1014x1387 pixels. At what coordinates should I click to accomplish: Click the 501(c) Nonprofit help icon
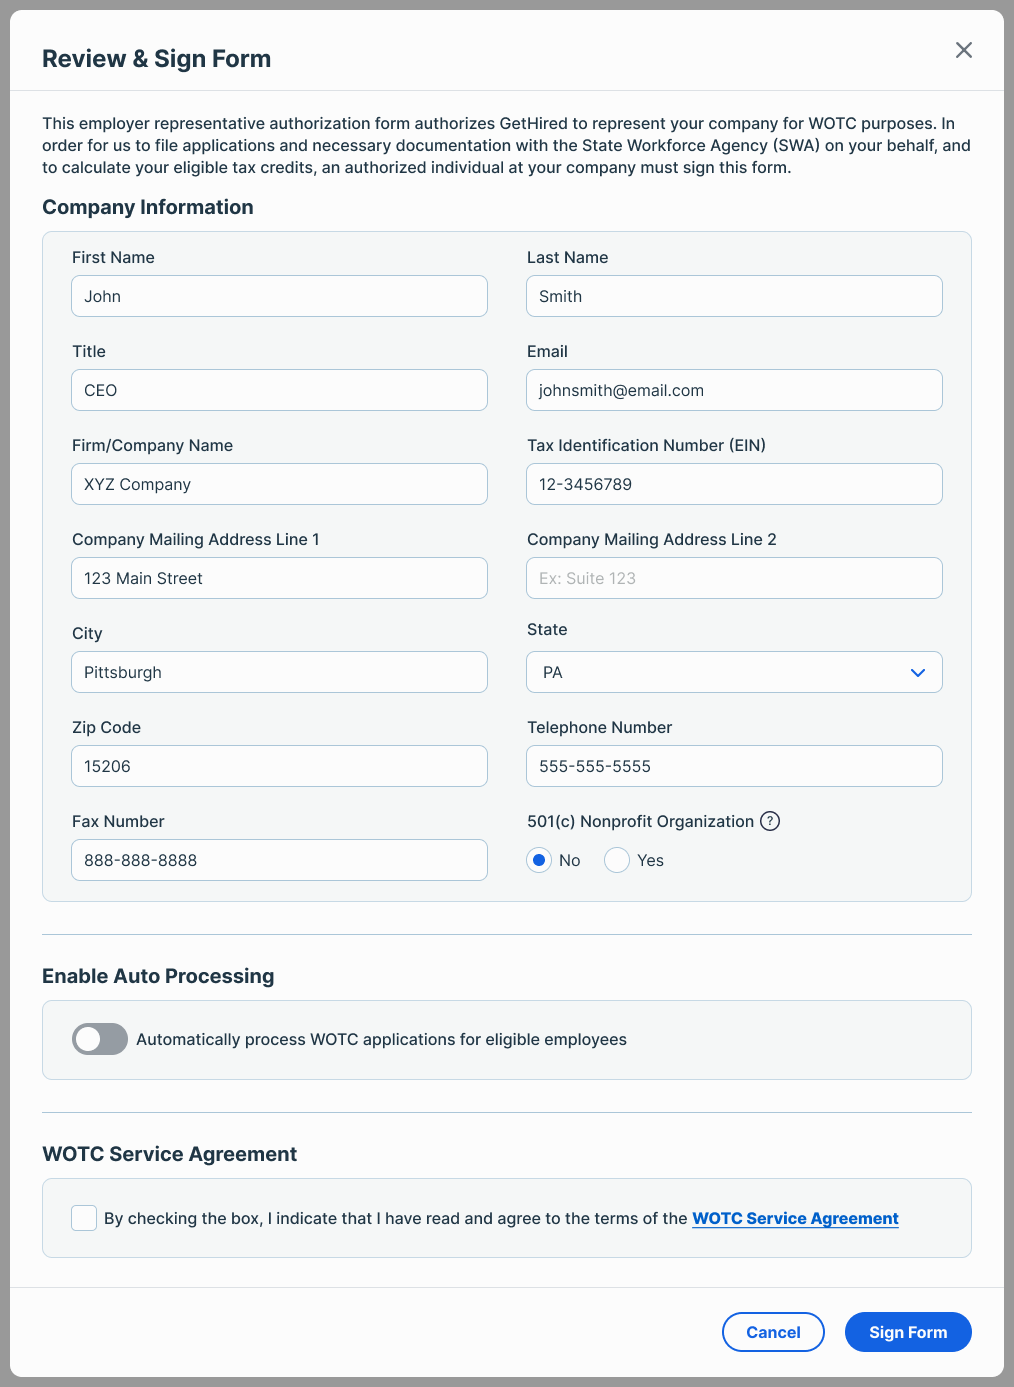tap(770, 821)
